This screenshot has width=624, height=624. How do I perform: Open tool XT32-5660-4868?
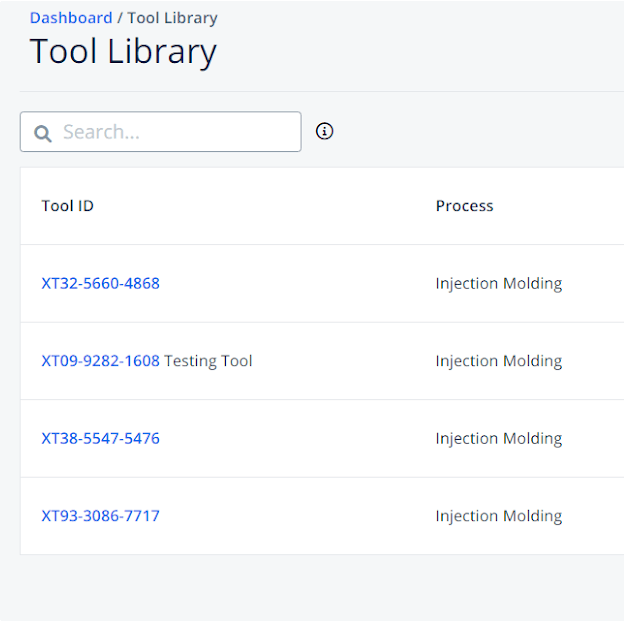[100, 283]
